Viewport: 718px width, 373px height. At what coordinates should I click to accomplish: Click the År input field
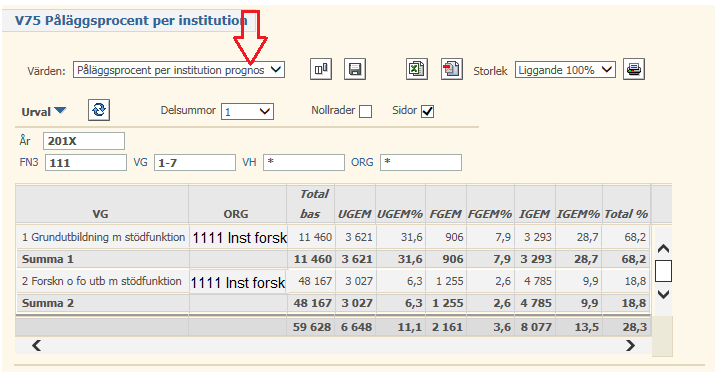pyautogui.click(x=84, y=141)
